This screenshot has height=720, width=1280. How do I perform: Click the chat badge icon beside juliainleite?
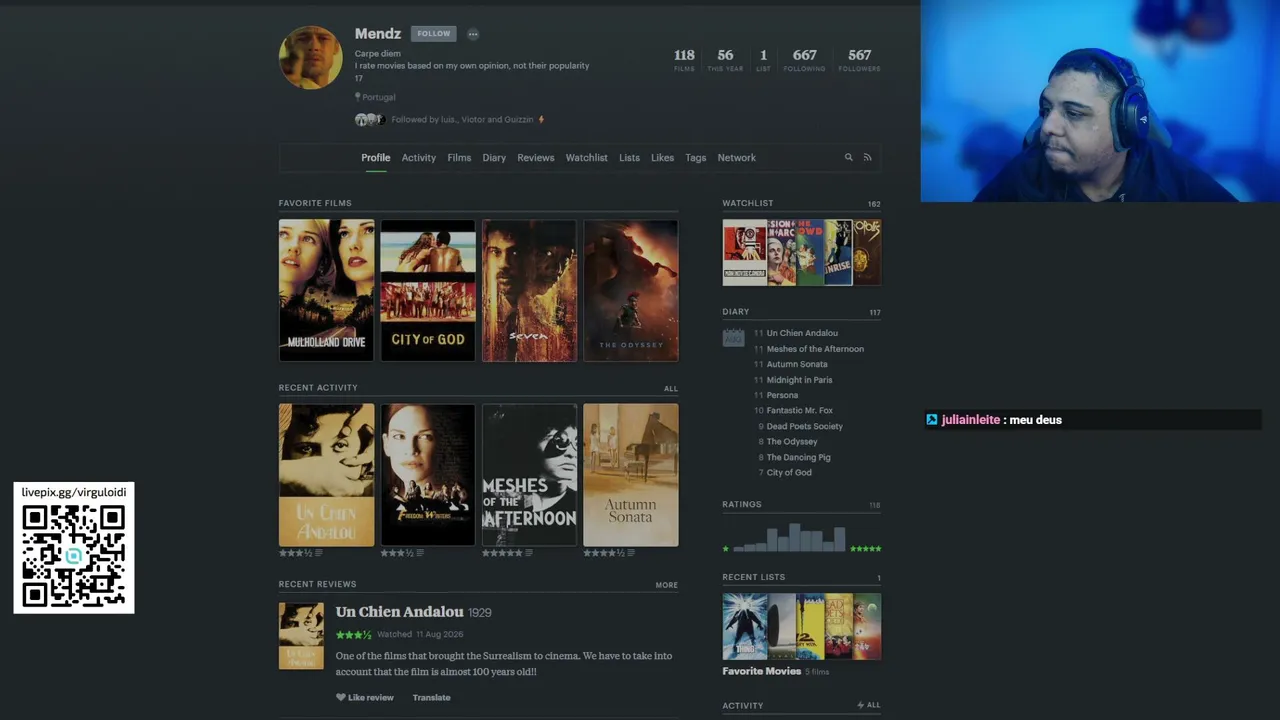932,420
